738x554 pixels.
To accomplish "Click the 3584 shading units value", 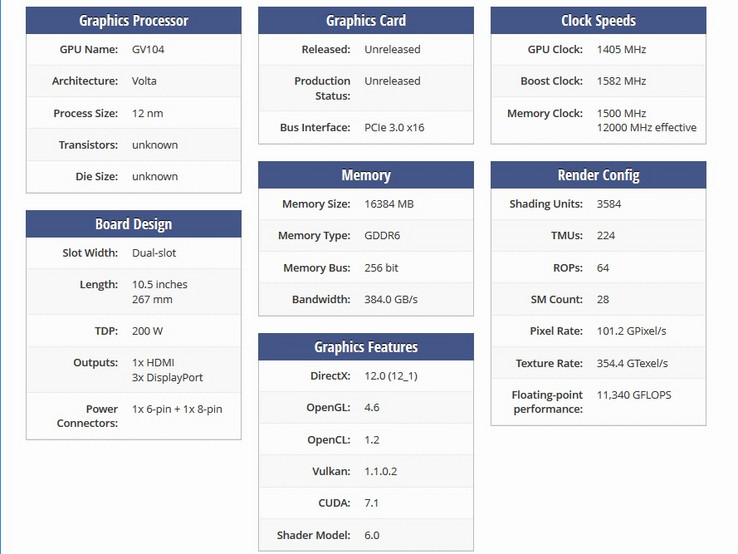I will (610, 204).
